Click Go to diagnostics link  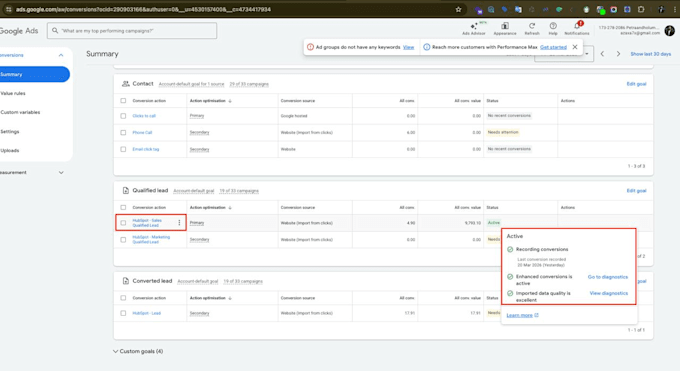[x=608, y=277]
